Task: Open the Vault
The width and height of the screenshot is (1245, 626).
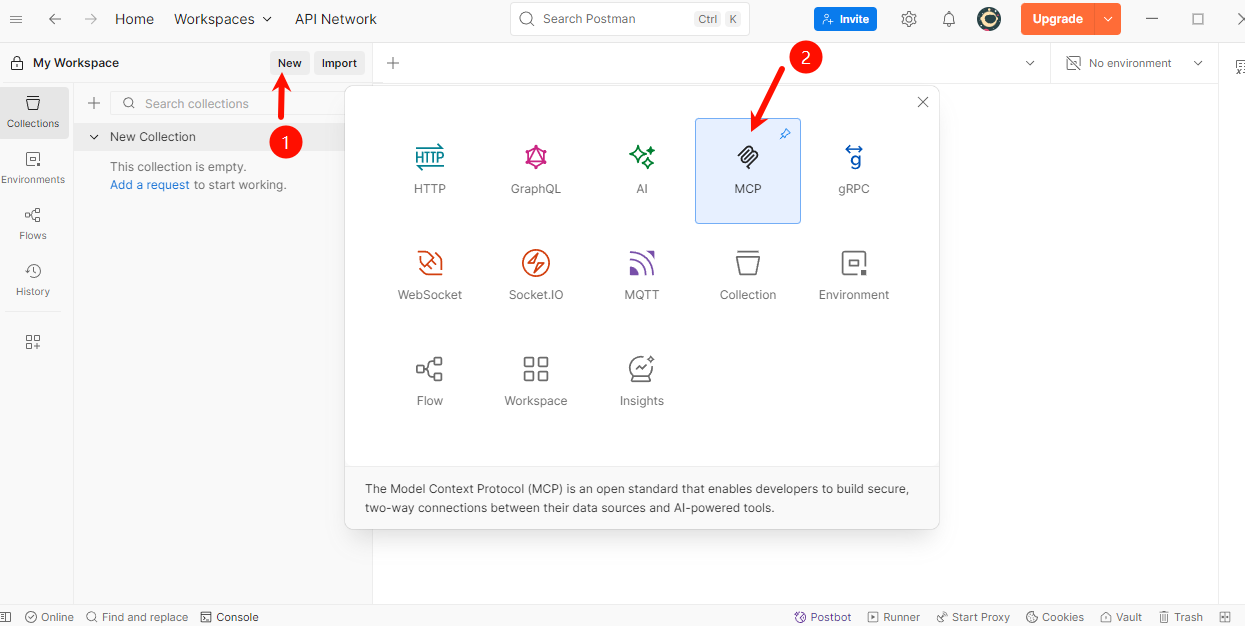Action: tap(1121, 617)
